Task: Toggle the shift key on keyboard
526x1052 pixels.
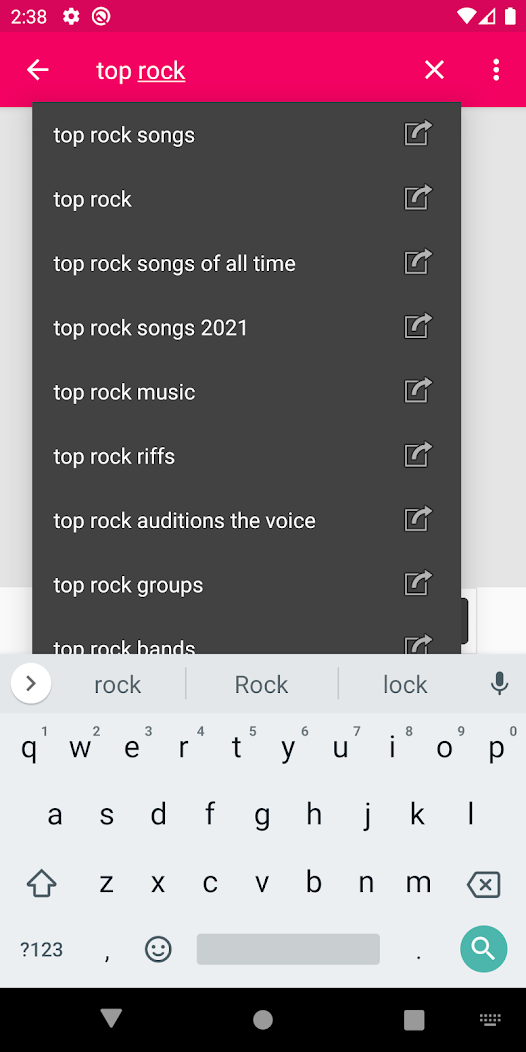Action: [42, 884]
